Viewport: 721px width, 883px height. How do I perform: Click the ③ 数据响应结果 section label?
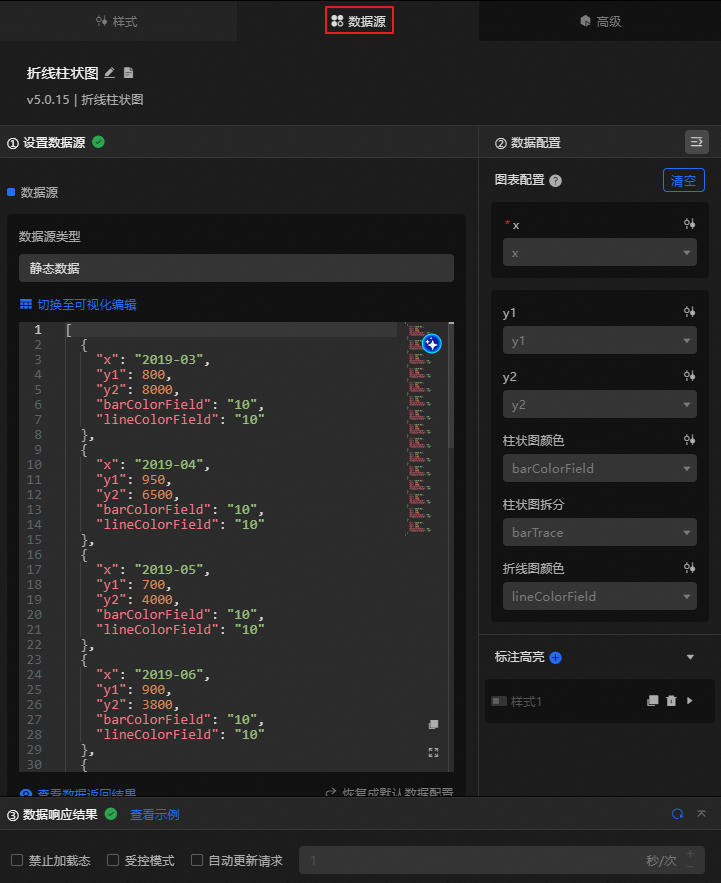pos(52,815)
